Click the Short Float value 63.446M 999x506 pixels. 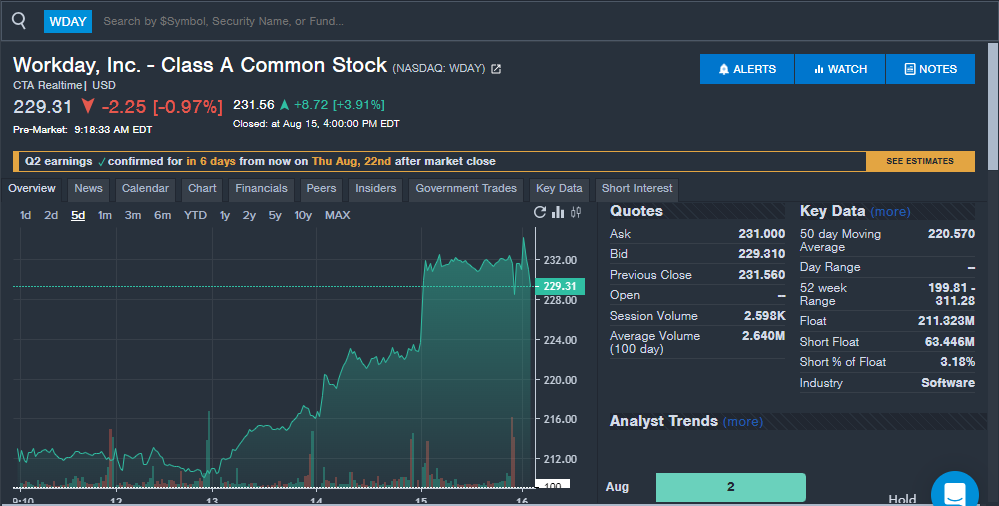coord(949,342)
